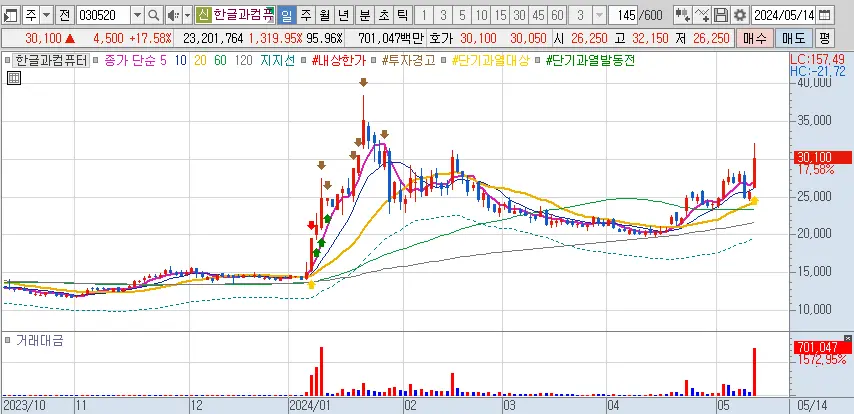This screenshot has height=414, width=854.
Task: Close the 거래대금 volume panel
Action: pos(847,338)
